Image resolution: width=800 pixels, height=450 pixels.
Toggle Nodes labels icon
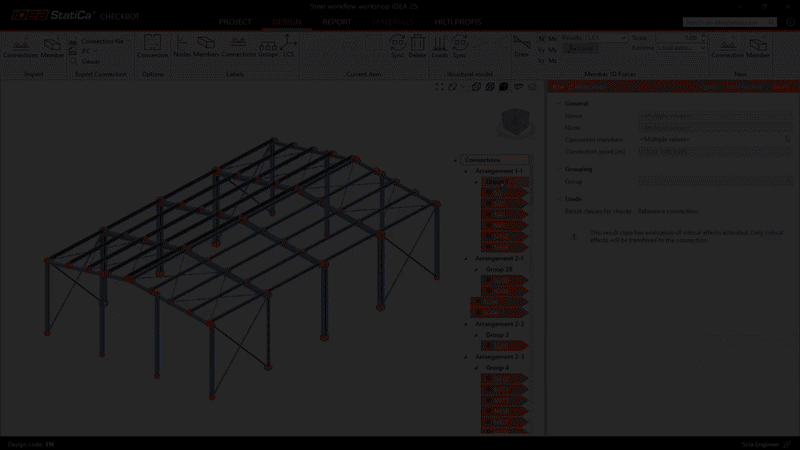[182, 47]
